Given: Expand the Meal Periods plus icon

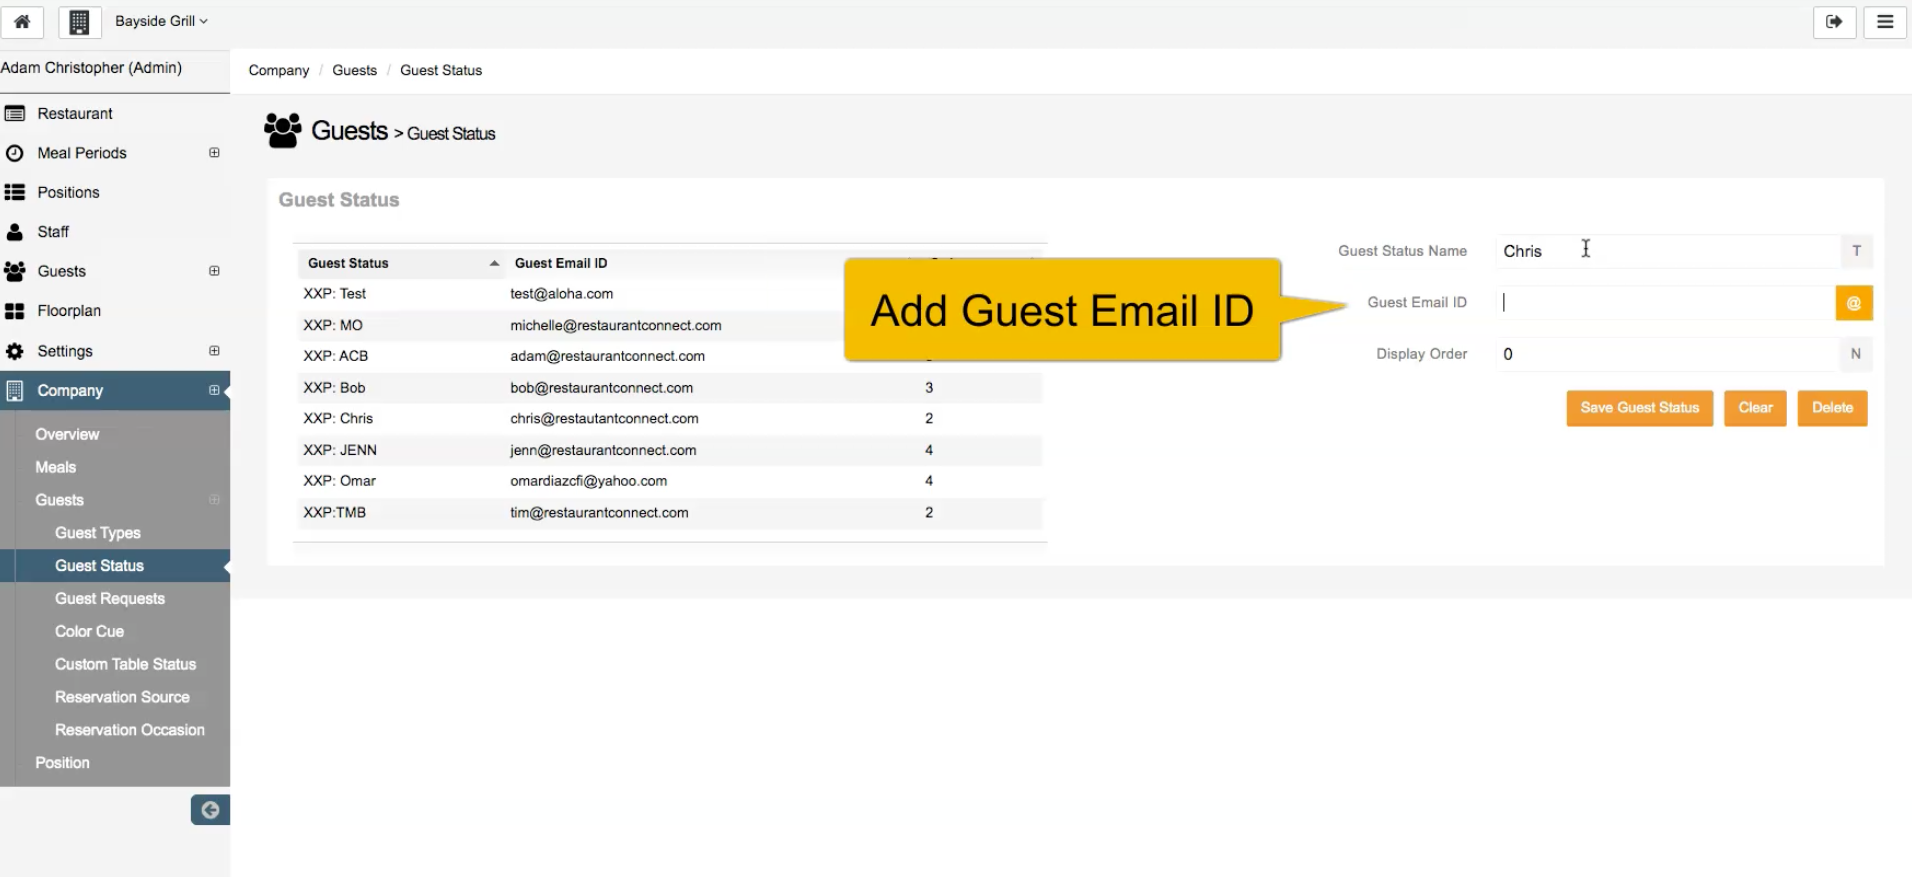Looking at the screenshot, I should (x=214, y=153).
